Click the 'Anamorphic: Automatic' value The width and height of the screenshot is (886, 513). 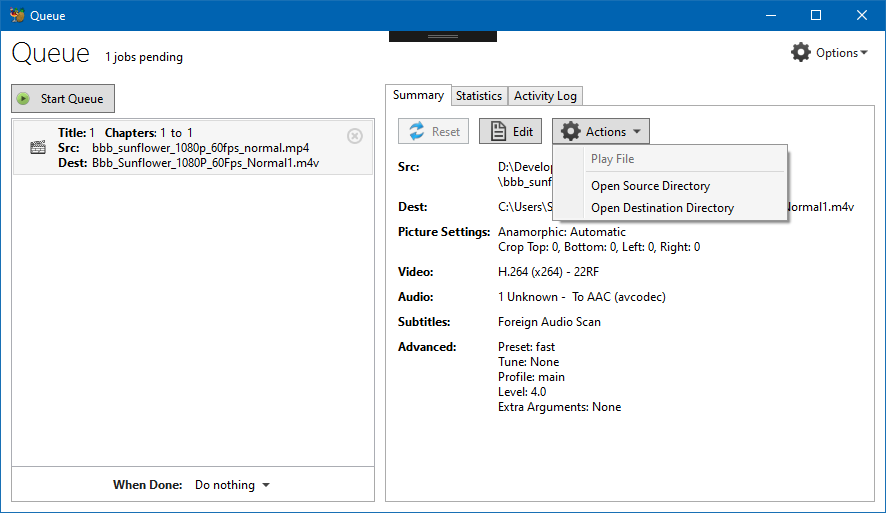pyautogui.click(x=562, y=232)
